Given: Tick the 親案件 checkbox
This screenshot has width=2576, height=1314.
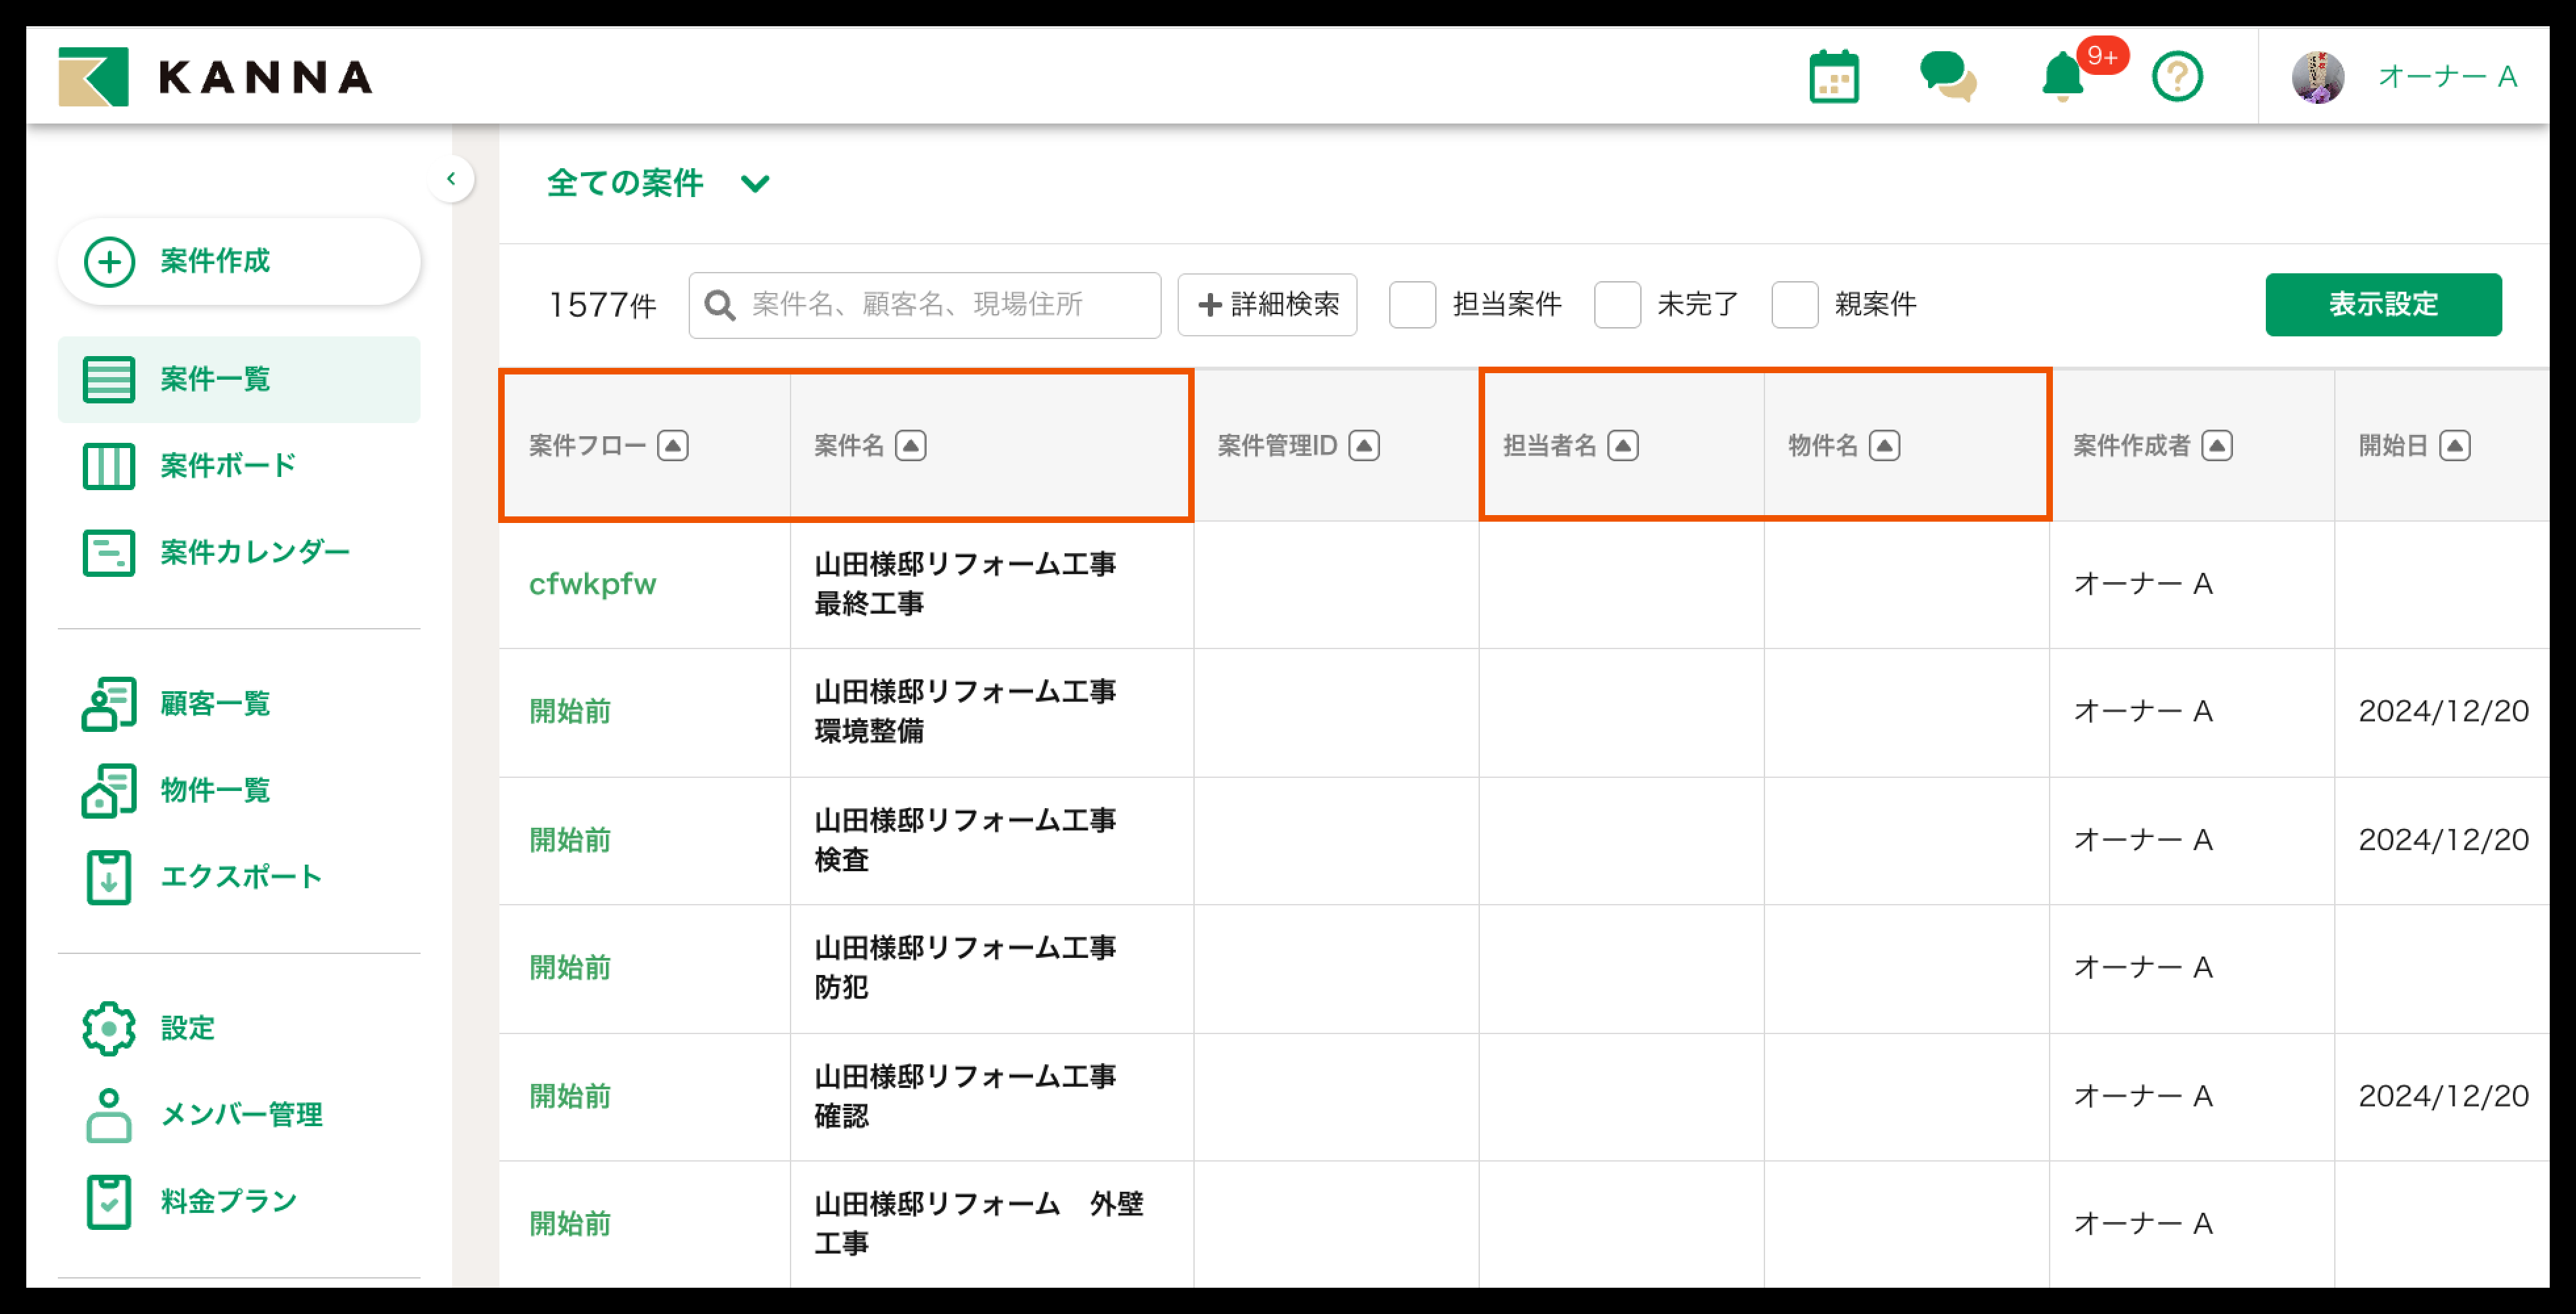Looking at the screenshot, I should [1794, 305].
